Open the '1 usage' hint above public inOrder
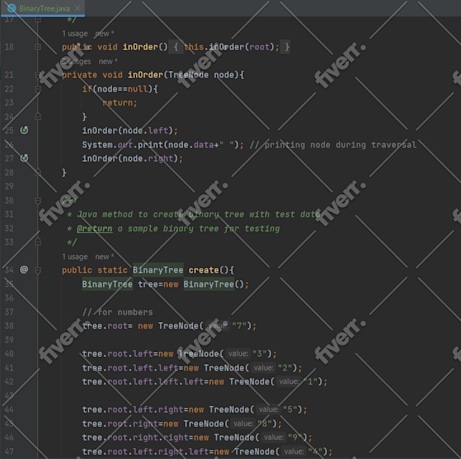461x459 pixels. point(75,34)
